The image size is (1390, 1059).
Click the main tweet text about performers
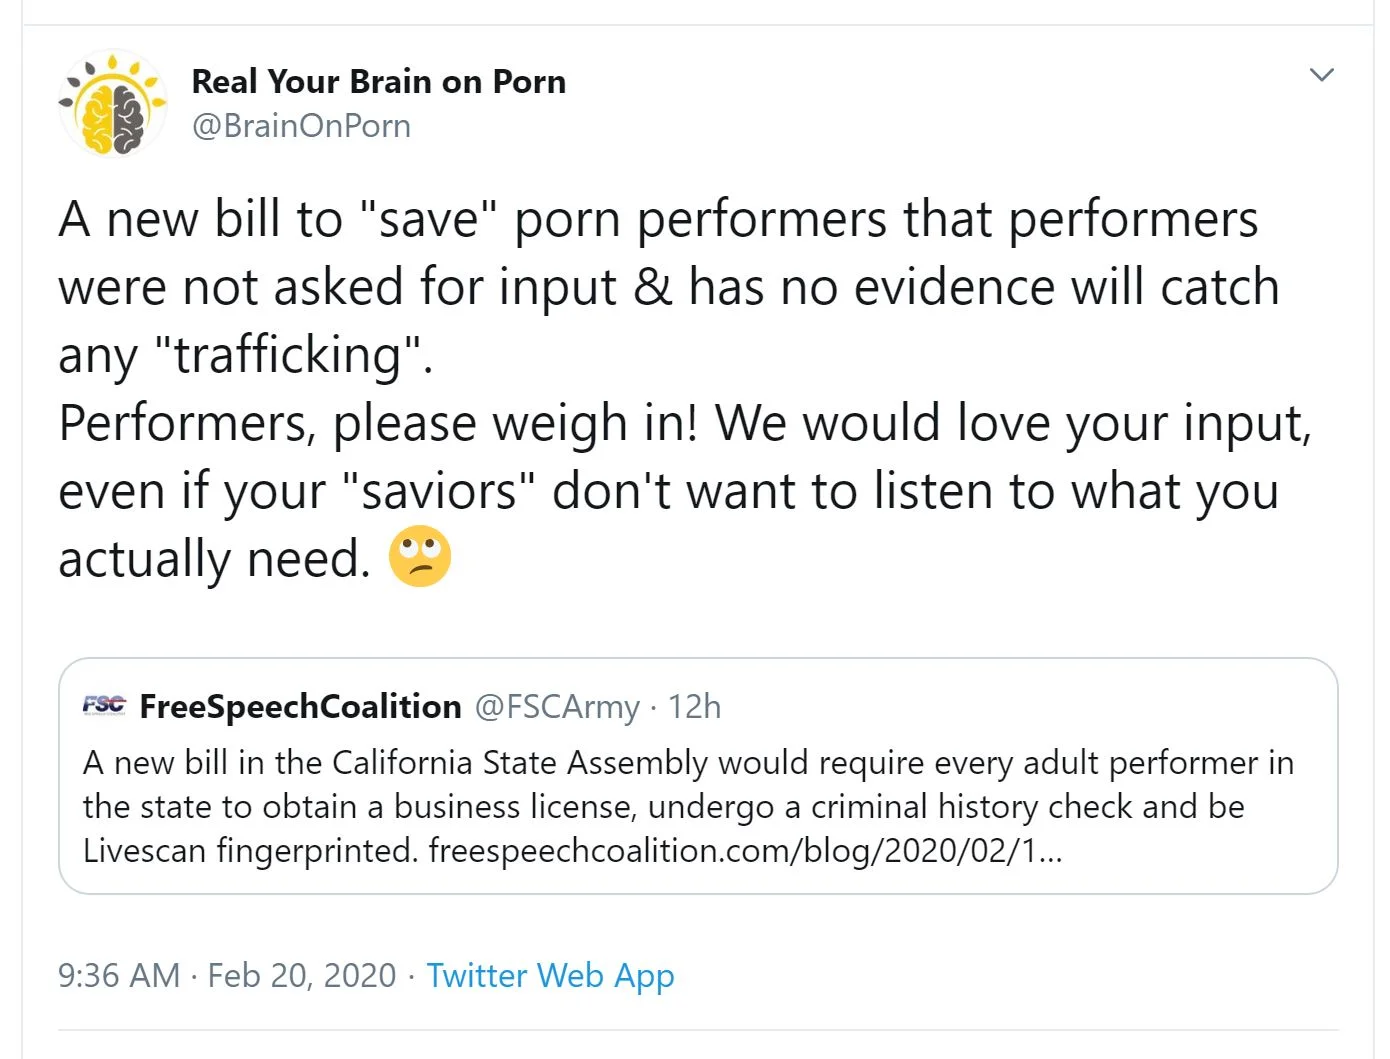coord(660,220)
